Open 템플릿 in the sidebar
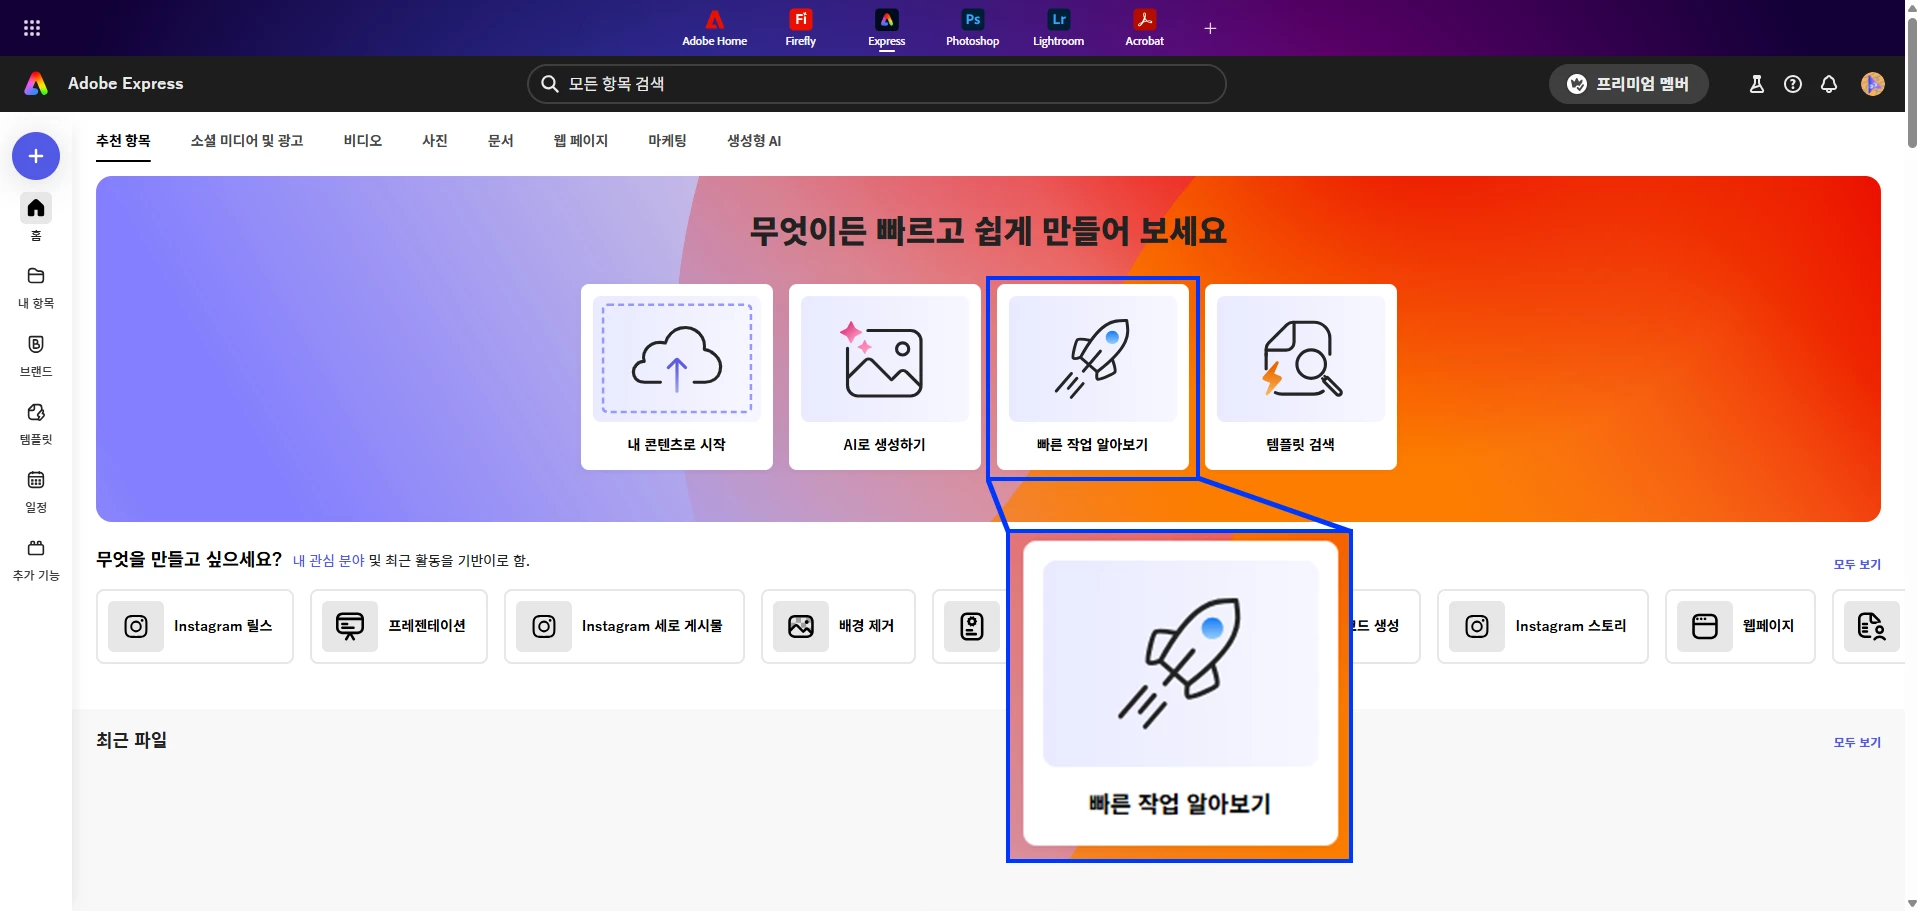1917x911 pixels. 36,423
